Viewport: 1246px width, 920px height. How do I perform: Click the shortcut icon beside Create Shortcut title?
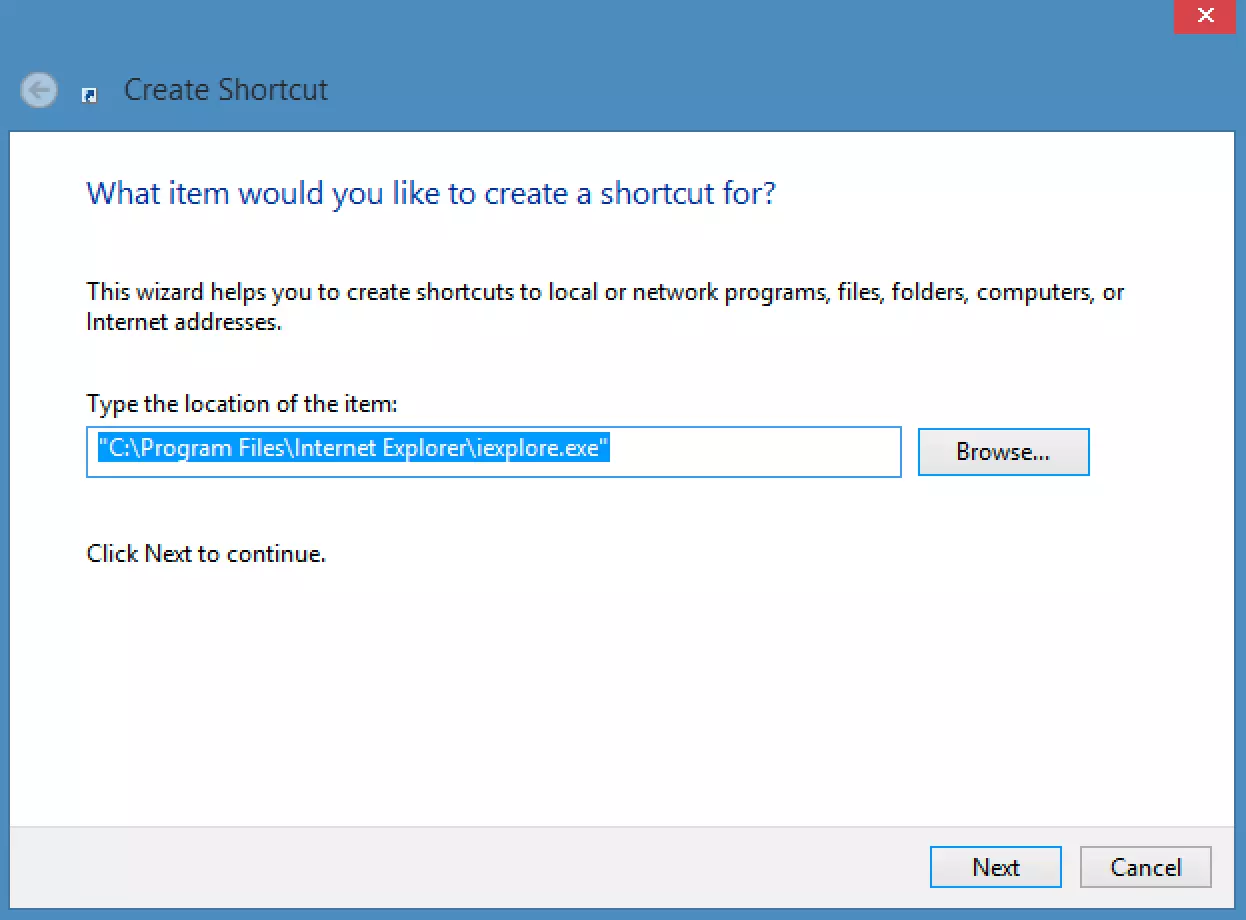coord(89,94)
